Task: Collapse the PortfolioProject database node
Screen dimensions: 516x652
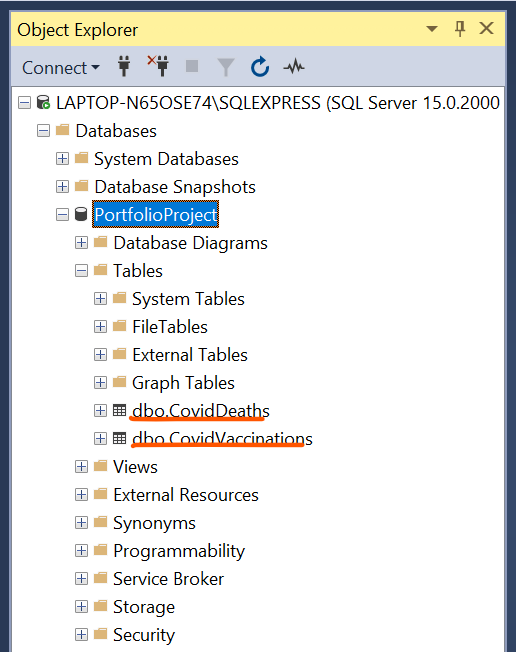Action: [x=62, y=215]
